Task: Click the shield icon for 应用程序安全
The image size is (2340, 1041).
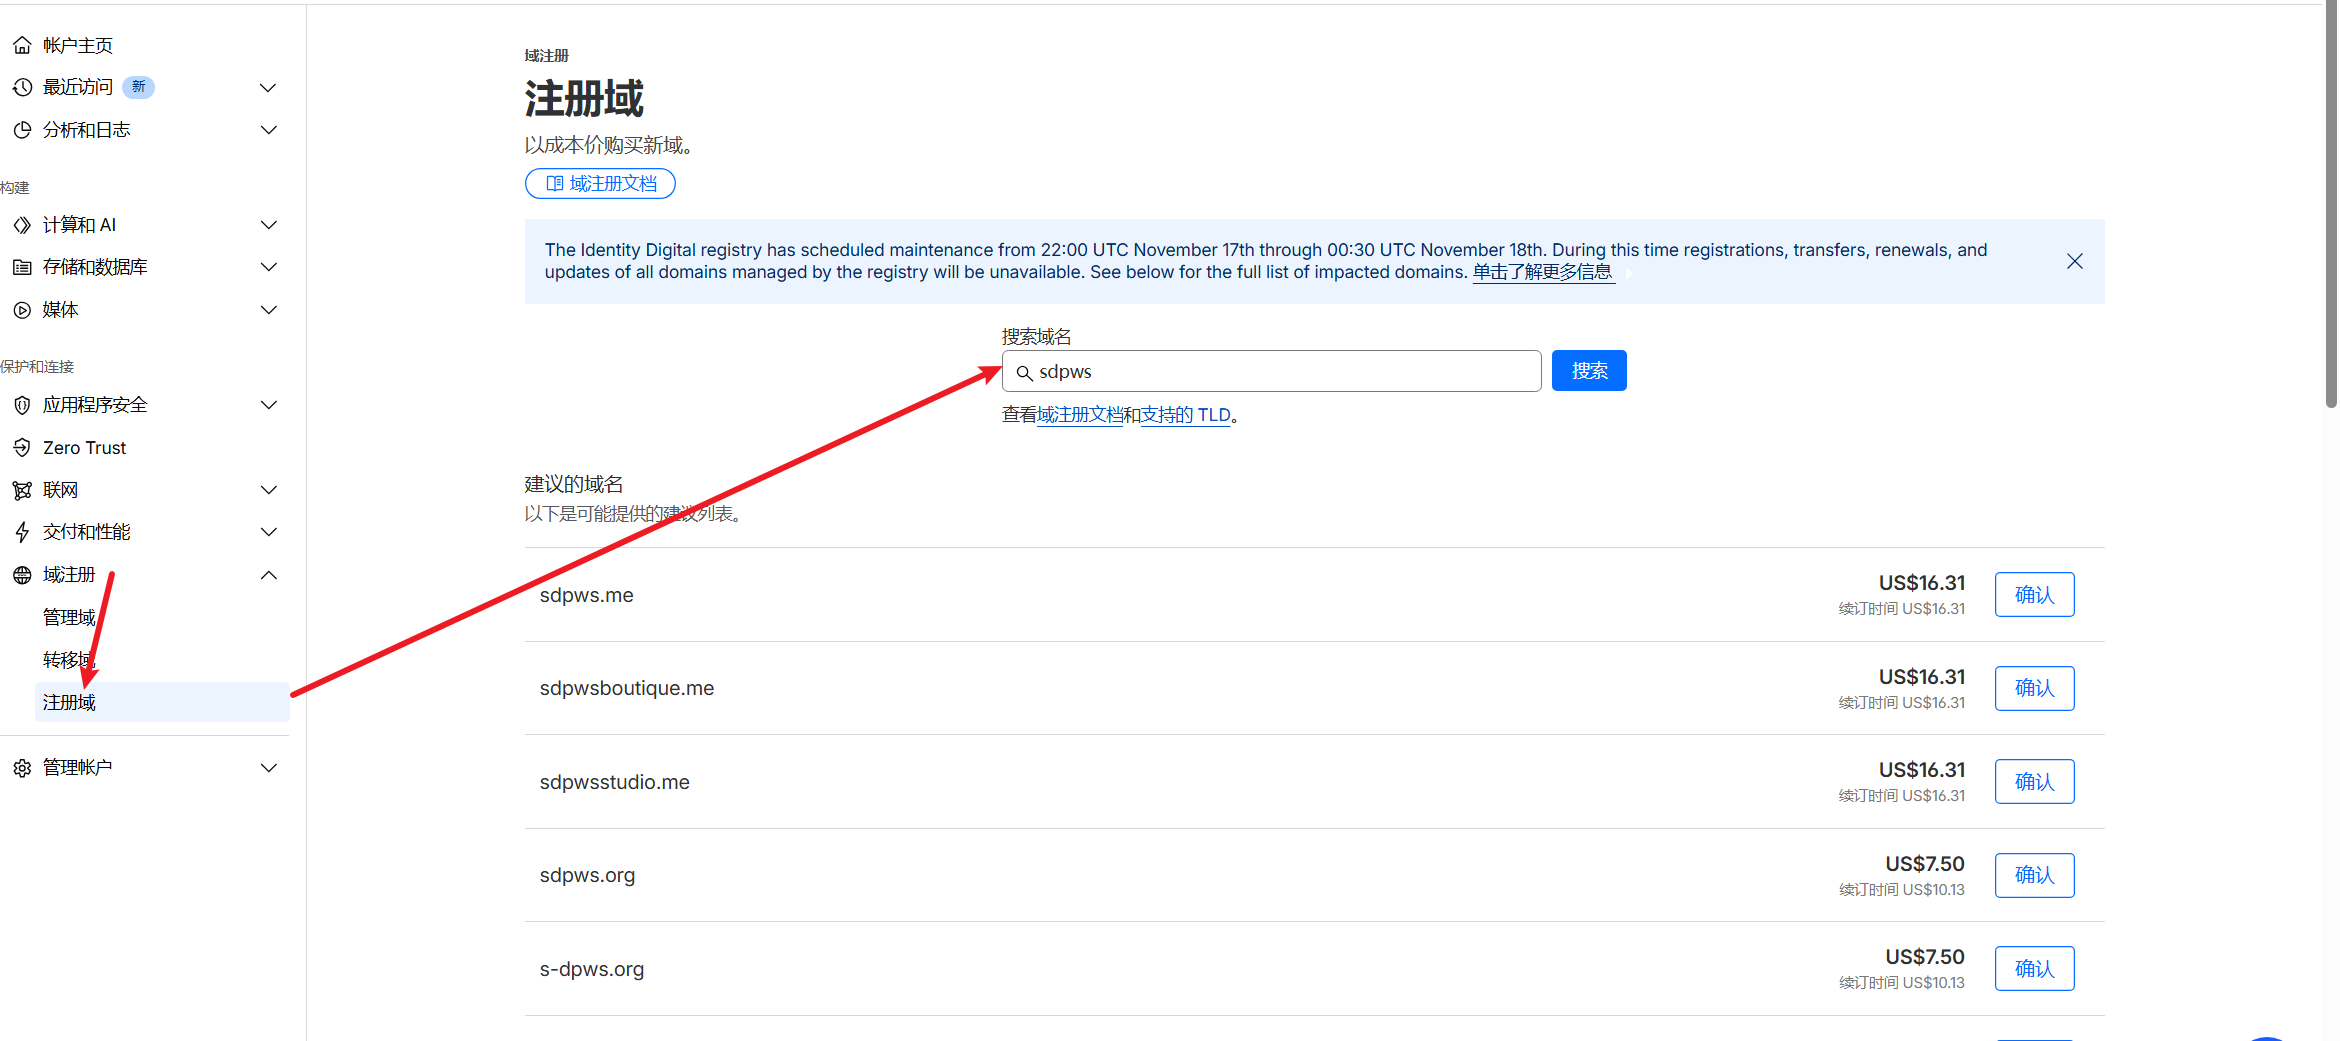Action: pos(22,405)
